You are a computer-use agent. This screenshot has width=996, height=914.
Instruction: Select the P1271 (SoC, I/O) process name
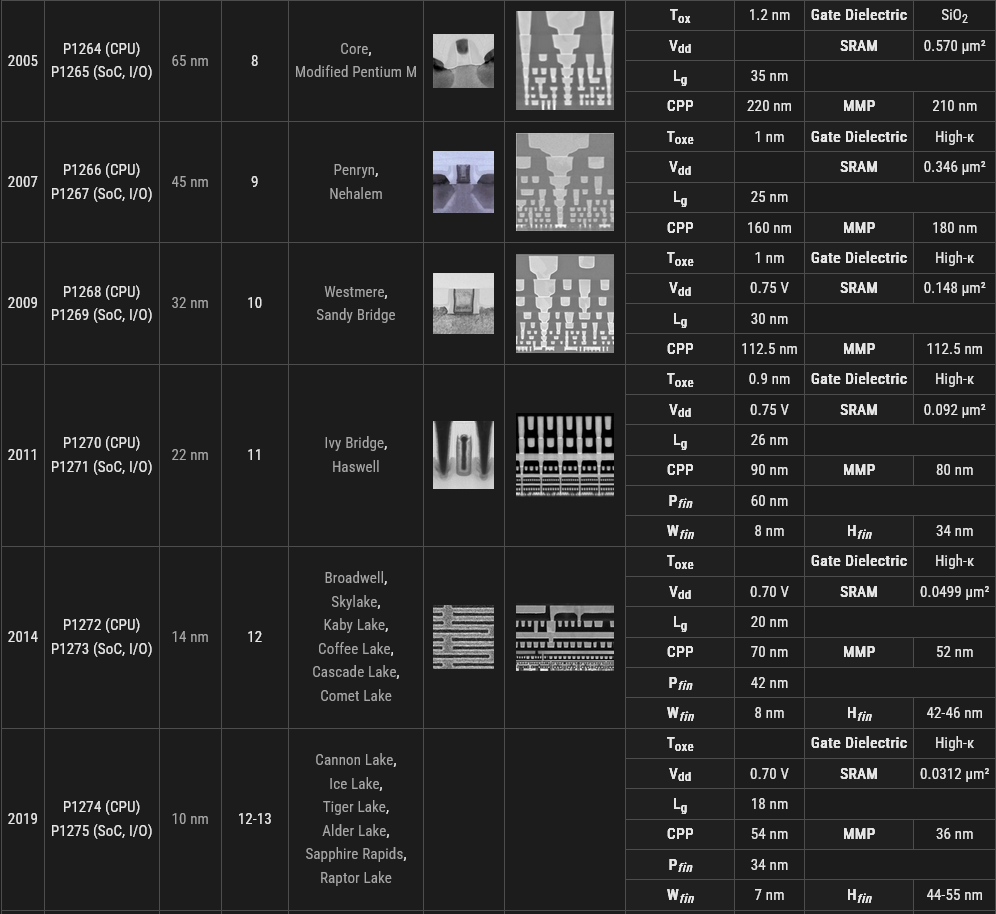tap(102, 467)
